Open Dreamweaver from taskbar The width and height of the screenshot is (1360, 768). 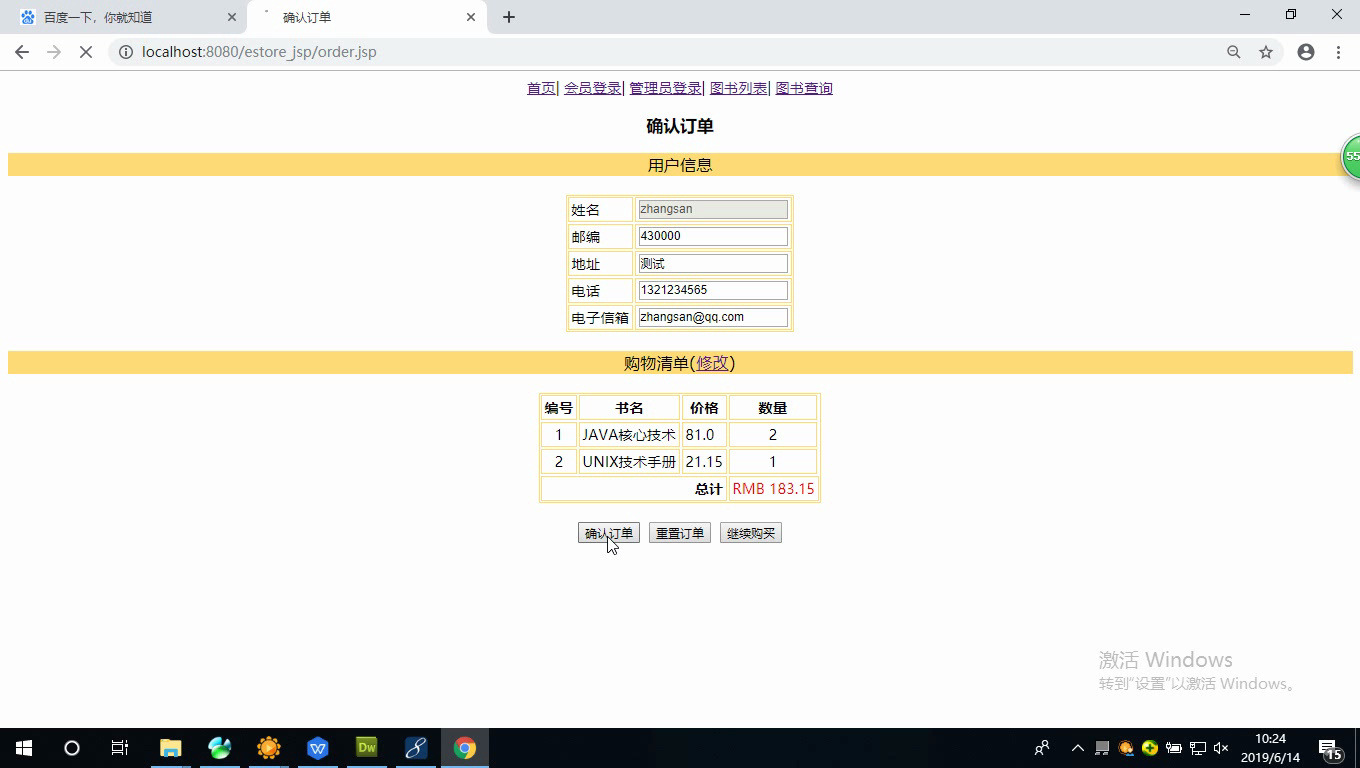coord(366,748)
